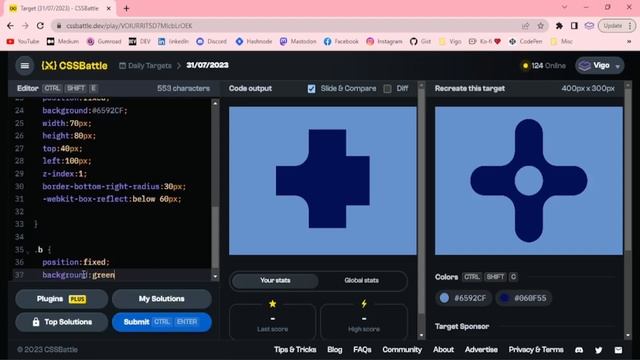Screen dimensions: 640x360
Task: Enable the Diff checkbox
Action: (387, 89)
